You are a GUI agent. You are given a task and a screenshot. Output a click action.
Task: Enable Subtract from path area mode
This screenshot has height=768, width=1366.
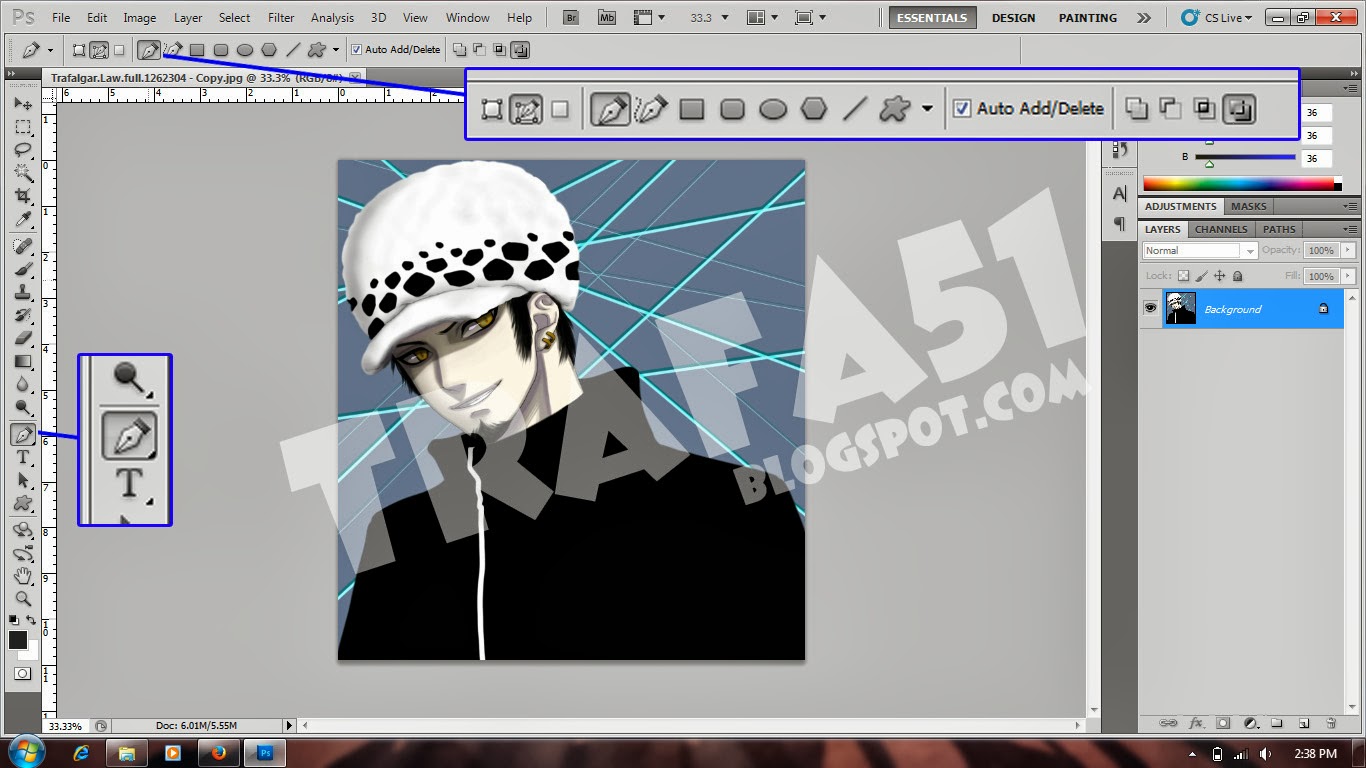[x=479, y=49]
